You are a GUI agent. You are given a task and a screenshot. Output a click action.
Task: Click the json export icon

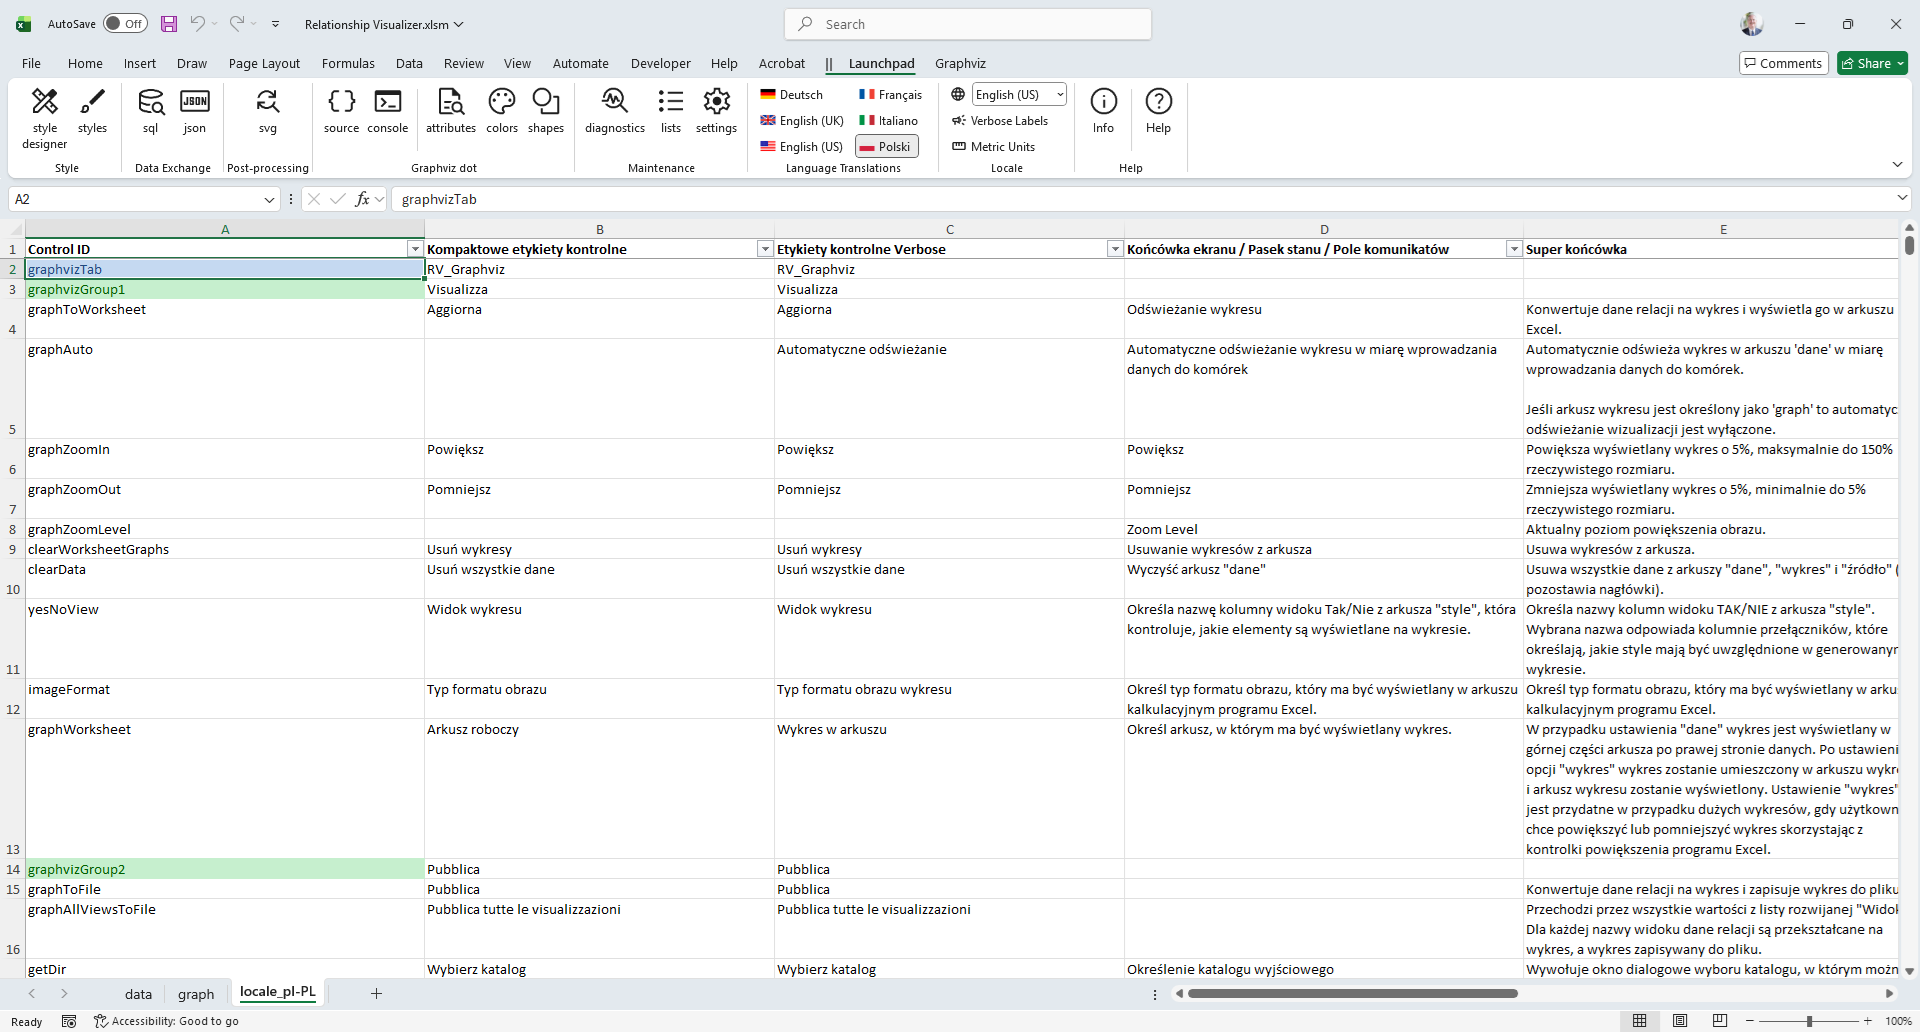(194, 110)
